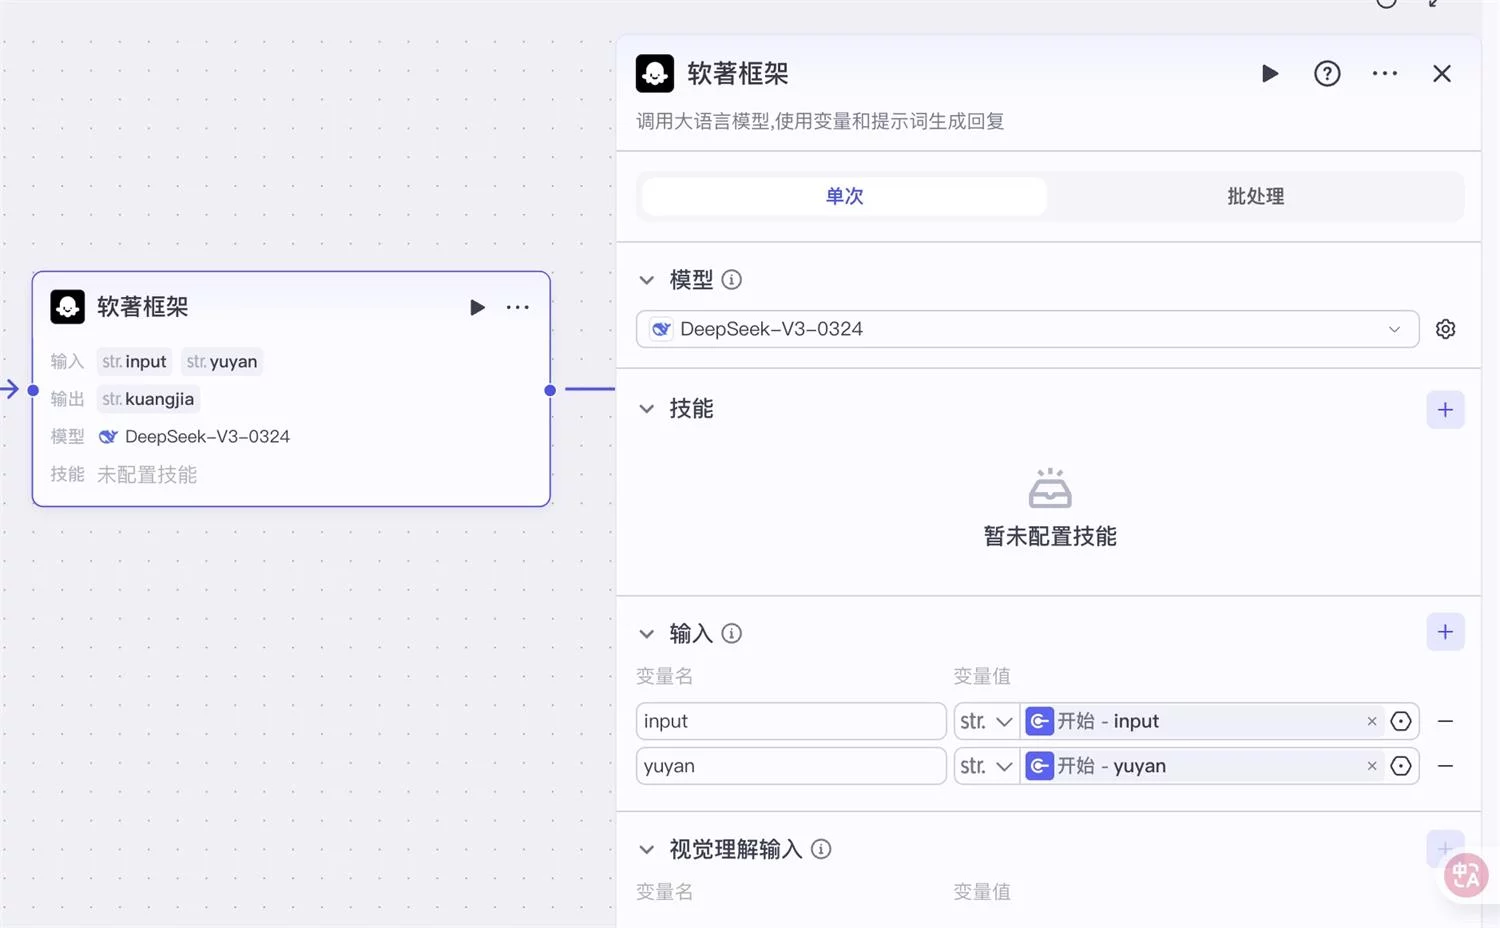
Task: Open the ellipsis menu on the canvas node
Action: 518,307
